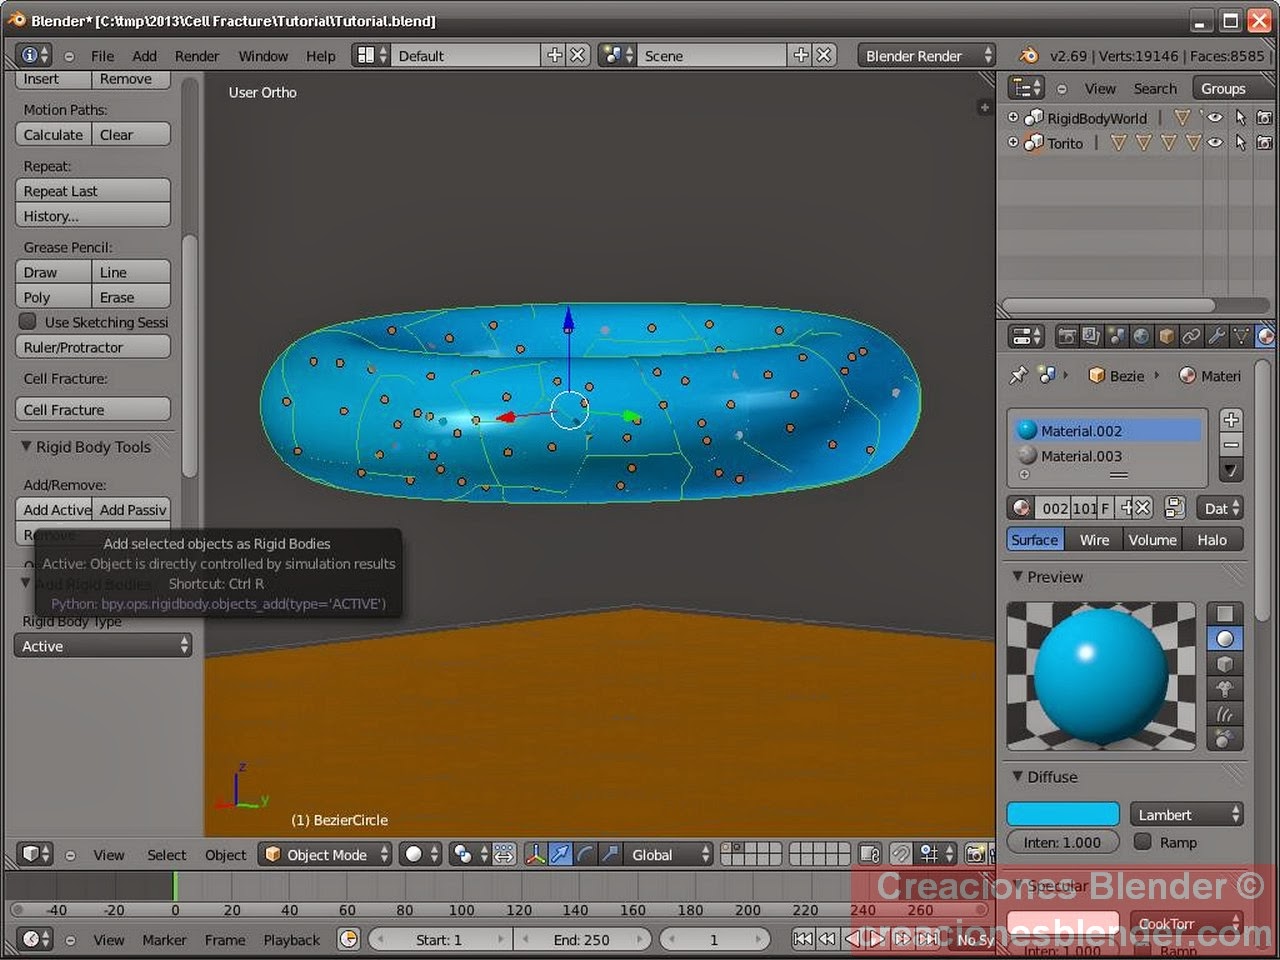Click the End: 250 frame field
The height and width of the screenshot is (960, 1280).
pyautogui.click(x=583, y=939)
